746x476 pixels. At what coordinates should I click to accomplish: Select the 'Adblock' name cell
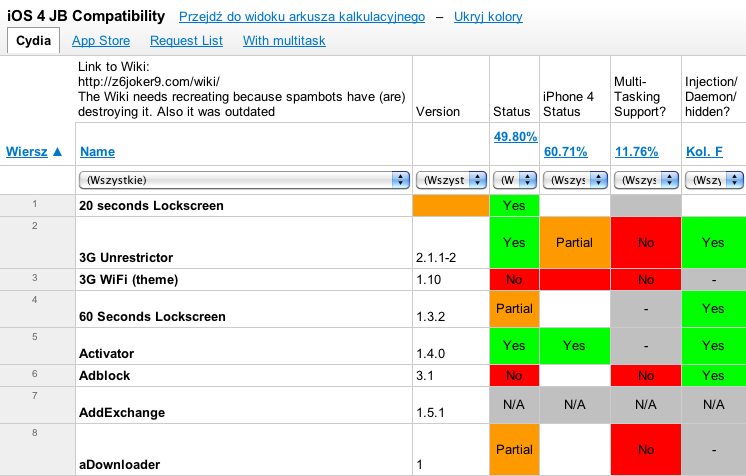pyautogui.click(x=244, y=376)
